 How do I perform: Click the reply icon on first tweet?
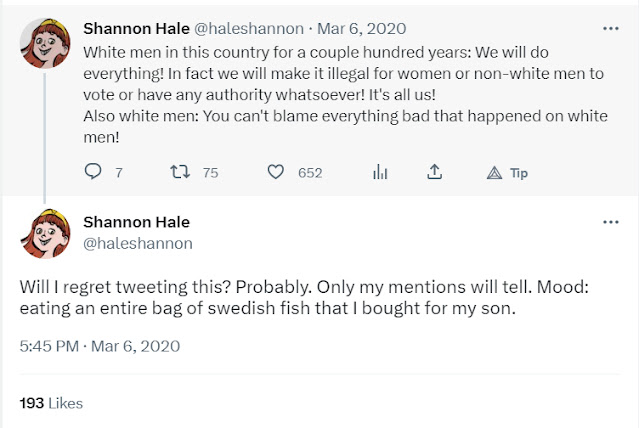(94, 172)
